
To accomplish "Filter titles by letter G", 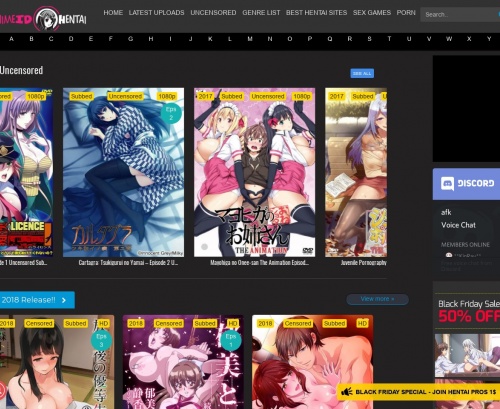I will click(131, 39).
